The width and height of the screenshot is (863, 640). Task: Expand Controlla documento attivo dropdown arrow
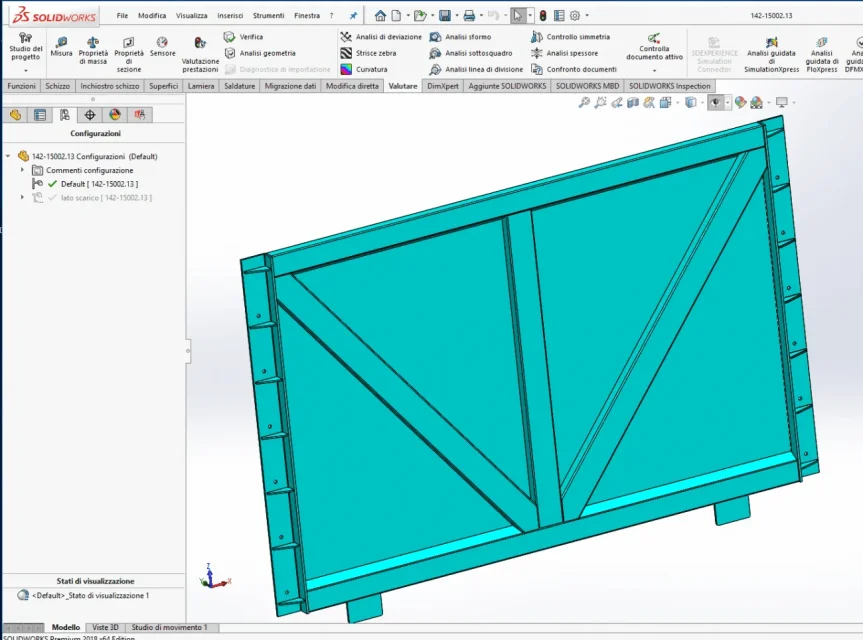(654, 70)
